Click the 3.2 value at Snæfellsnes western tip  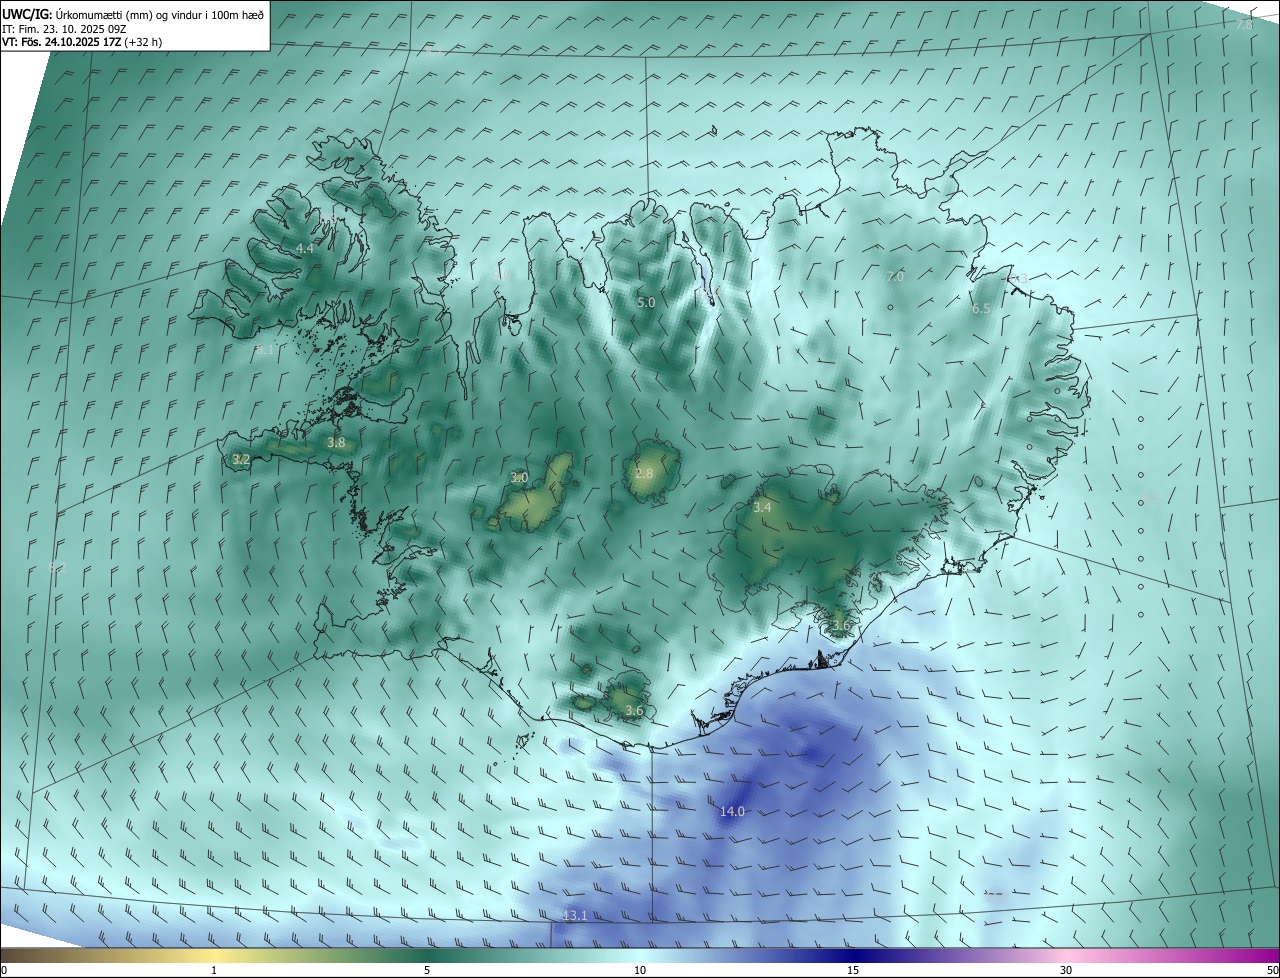click(241, 460)
